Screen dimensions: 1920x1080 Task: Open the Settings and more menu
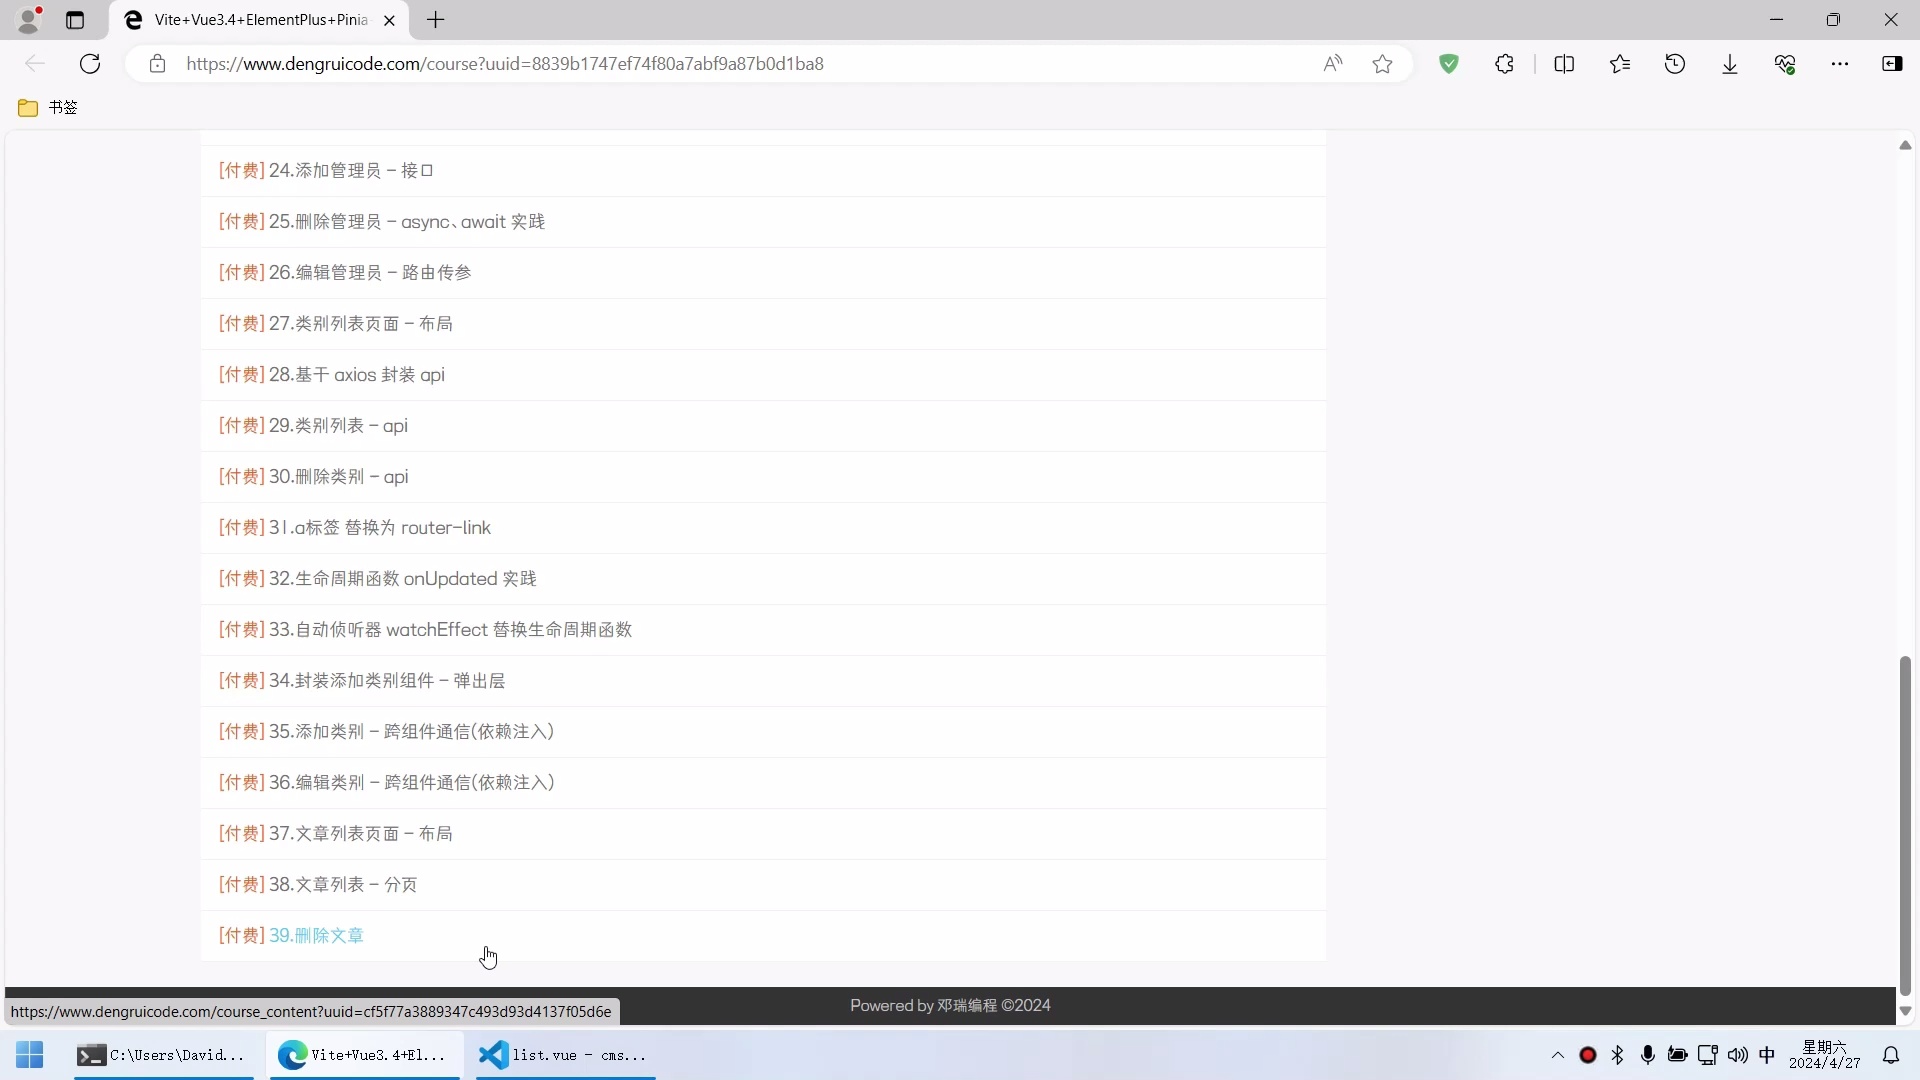(x=1842, y=63)
